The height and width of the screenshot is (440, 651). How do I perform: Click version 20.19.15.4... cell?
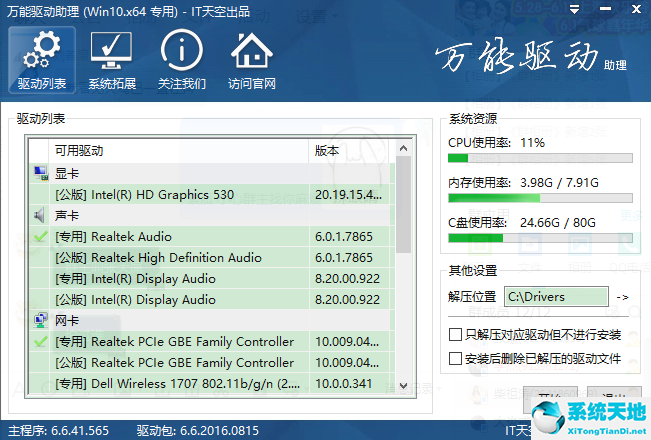tap(349, 195)
